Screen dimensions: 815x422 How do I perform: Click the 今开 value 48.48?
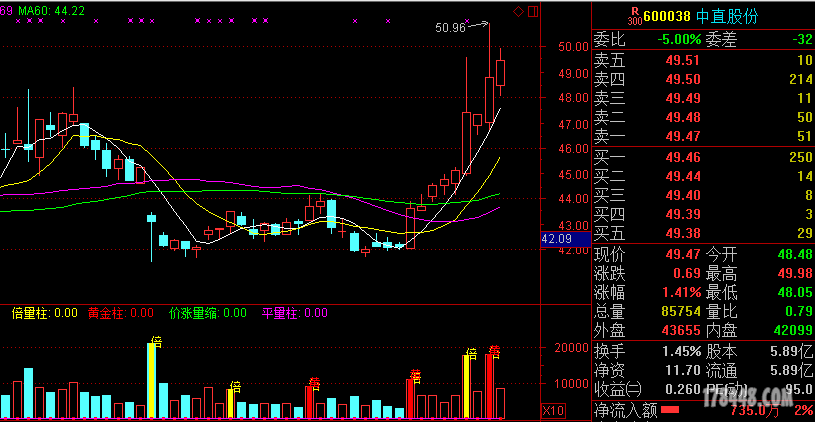point(795,255)
